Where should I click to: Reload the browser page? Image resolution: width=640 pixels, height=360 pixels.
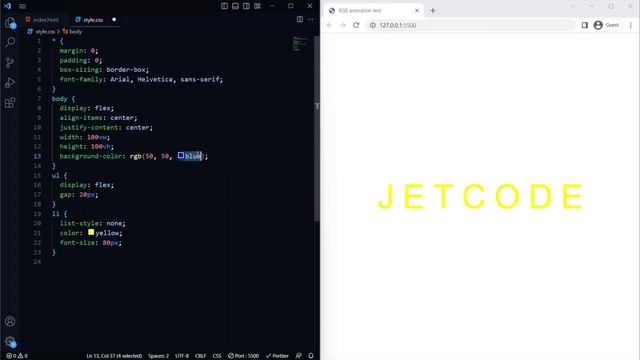point(356,25)
